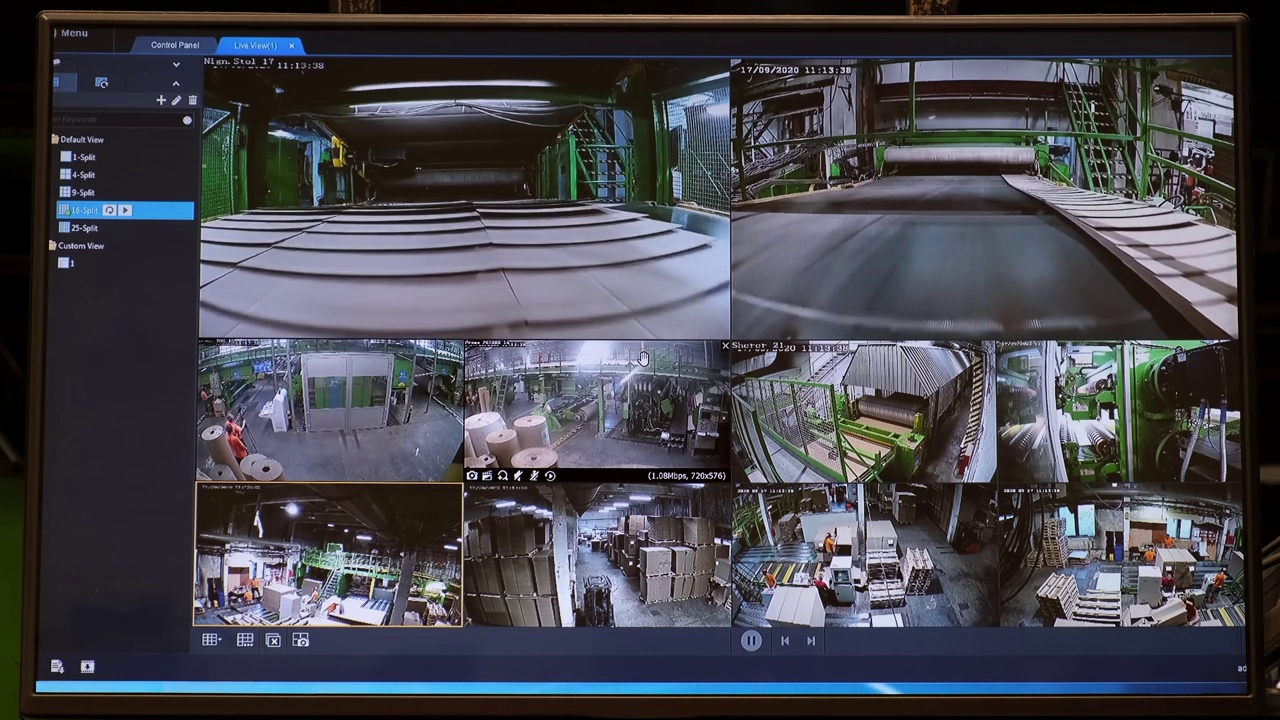Select the green machinery feed with ladder
The width and height of the screenshot is (1280, 720).
(x=1118, y=411)
